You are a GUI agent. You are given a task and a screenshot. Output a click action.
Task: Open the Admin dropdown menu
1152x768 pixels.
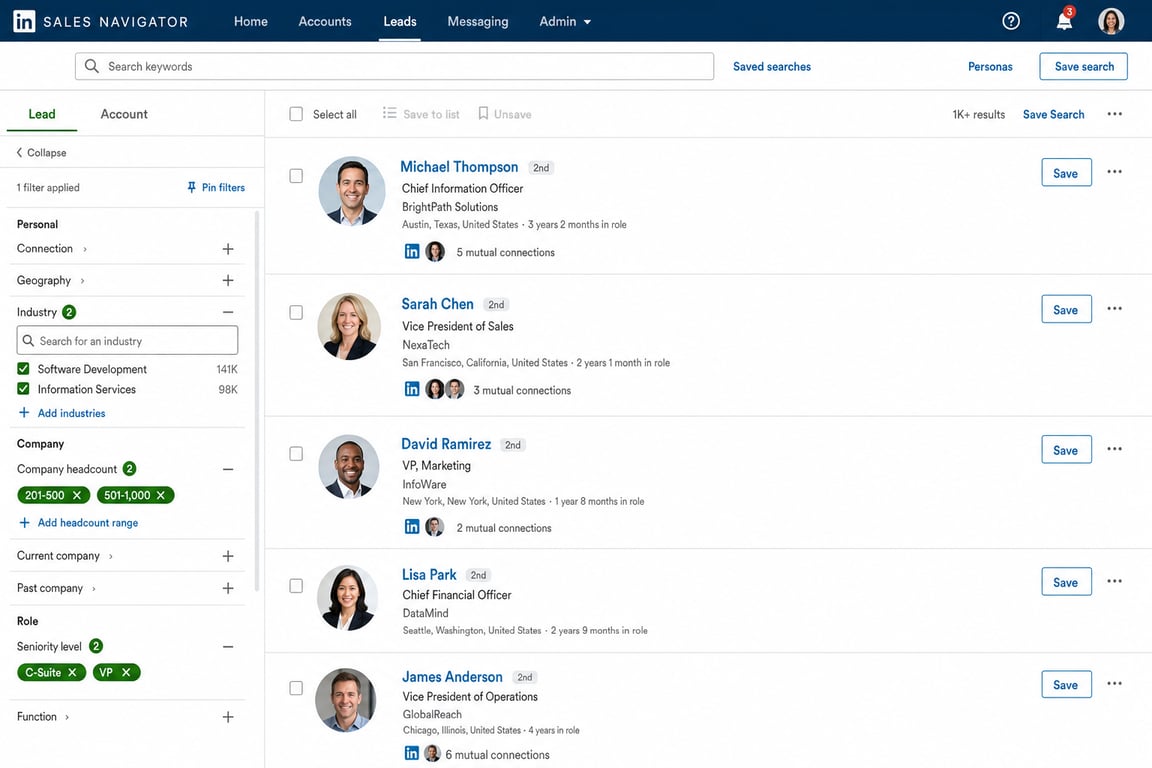pos(564,21)
